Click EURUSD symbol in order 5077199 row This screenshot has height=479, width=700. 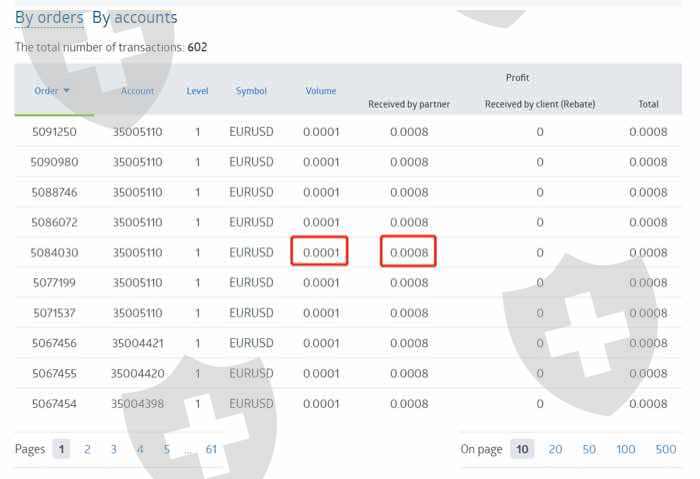click(x=251, y=283)
